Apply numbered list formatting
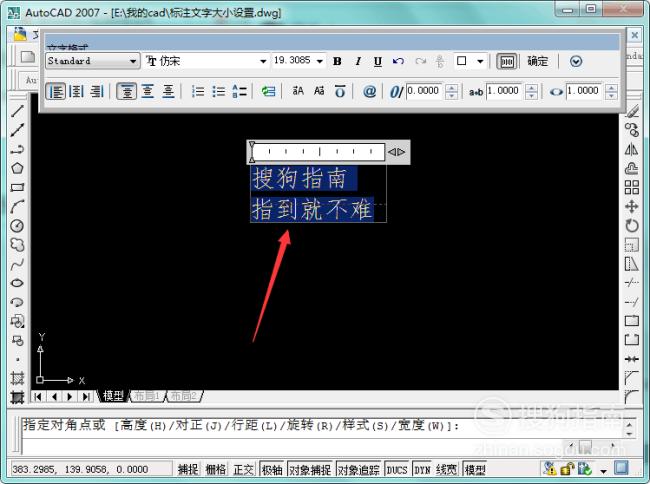Image resolution: width=650 pixels, height=484 pixels. 198,91
